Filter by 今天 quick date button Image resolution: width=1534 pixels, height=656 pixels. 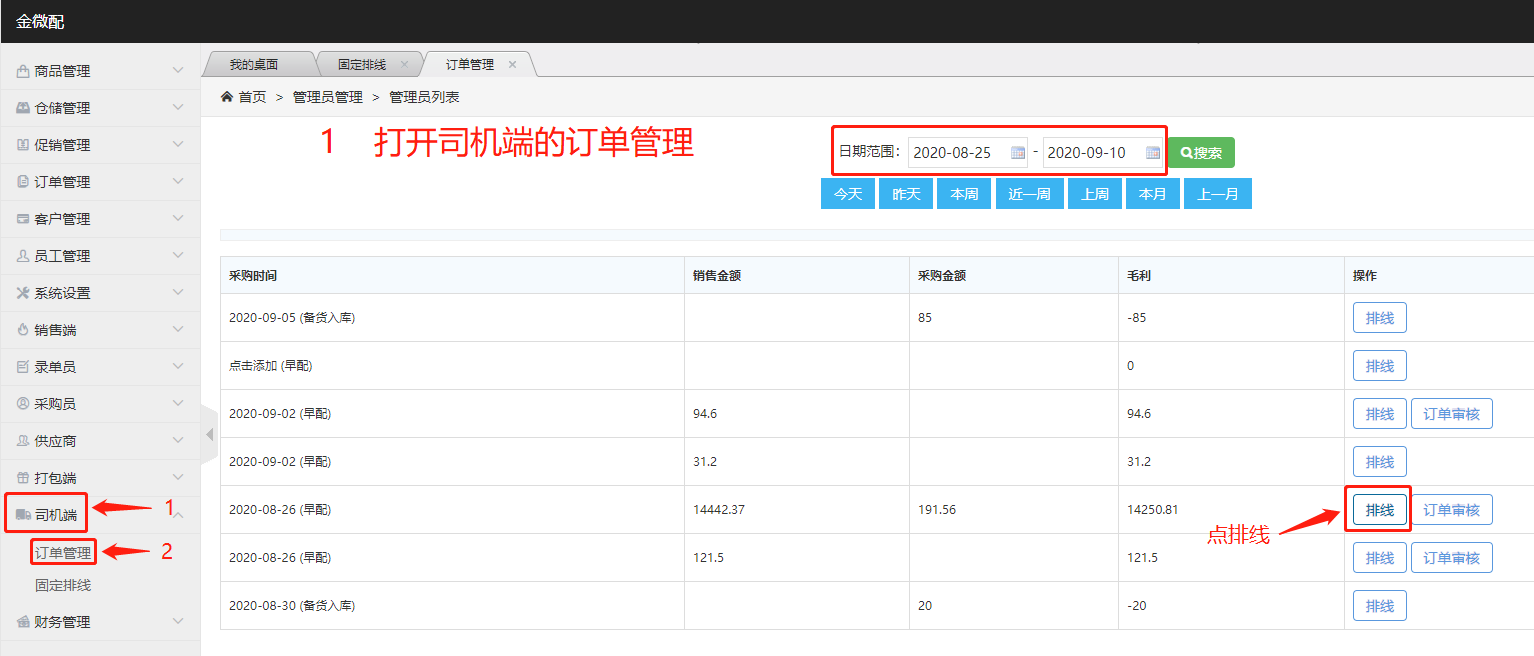point(847,194)
